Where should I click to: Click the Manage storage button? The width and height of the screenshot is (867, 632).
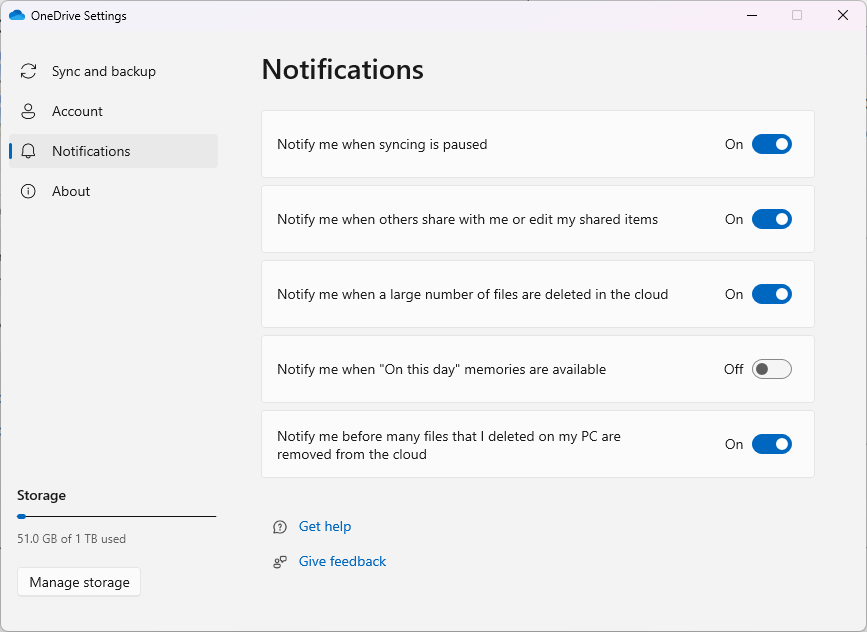coord(79,582)
